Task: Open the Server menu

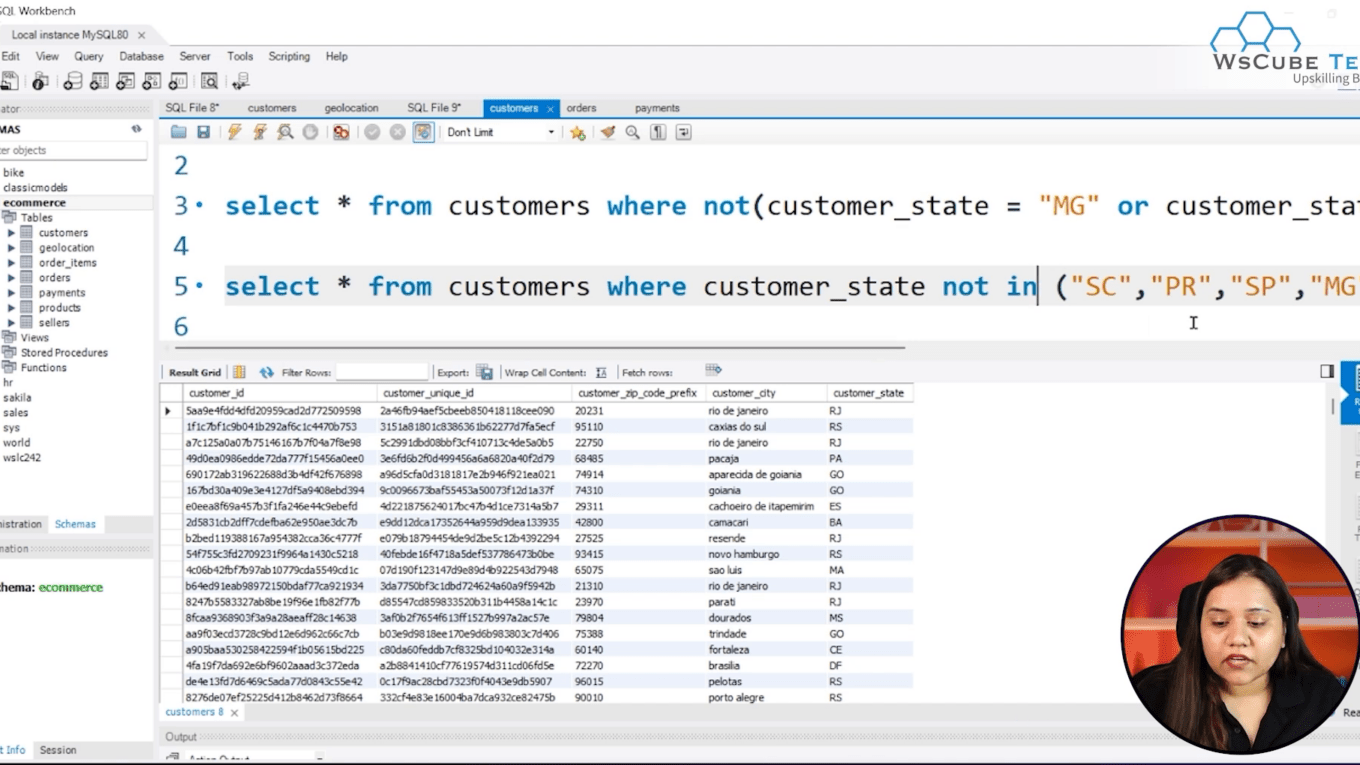Action: coord(195,57)
